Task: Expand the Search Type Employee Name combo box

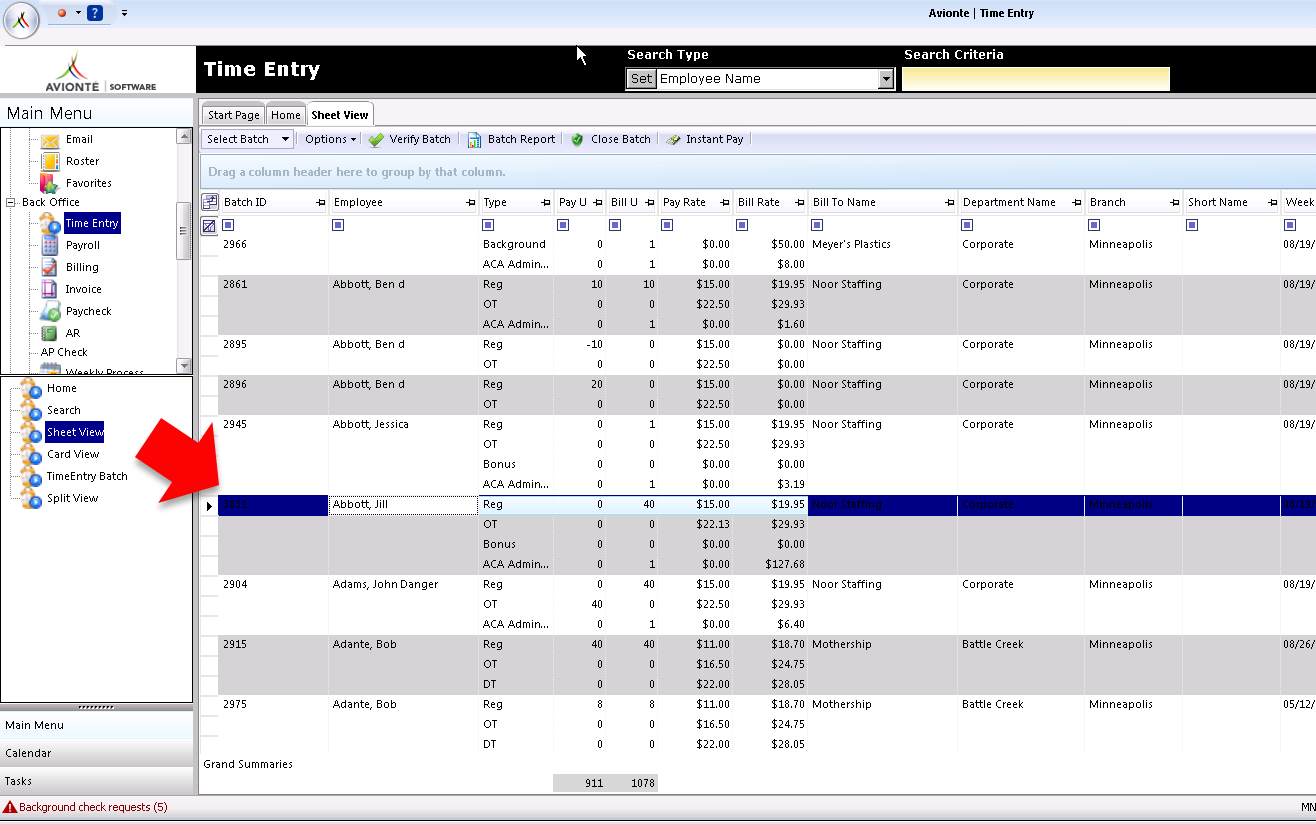Action: coord(885,79)
